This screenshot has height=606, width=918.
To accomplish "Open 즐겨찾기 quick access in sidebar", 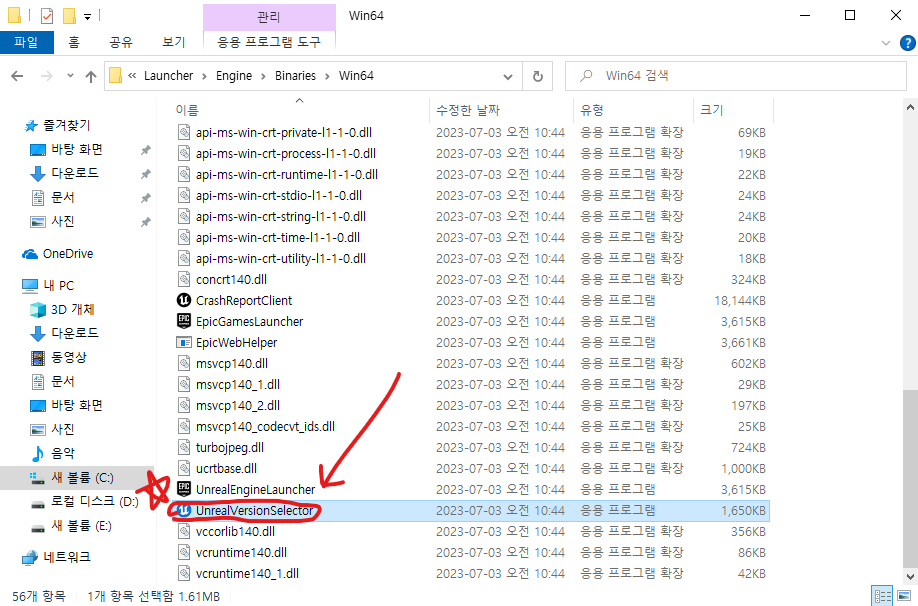I will coord(57,125).
